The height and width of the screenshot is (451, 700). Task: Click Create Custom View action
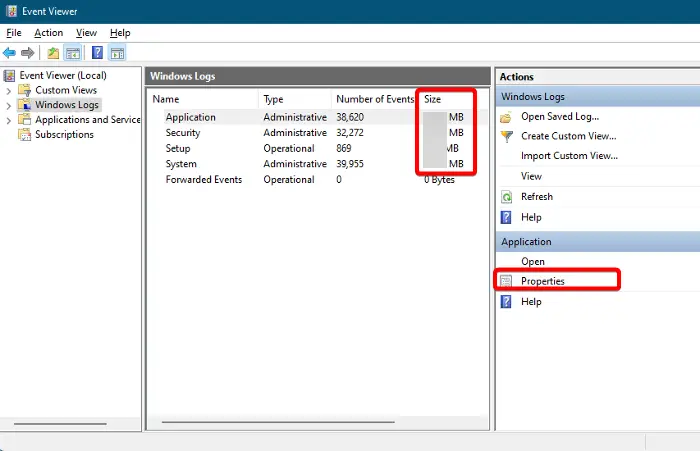tap(569, 136)
